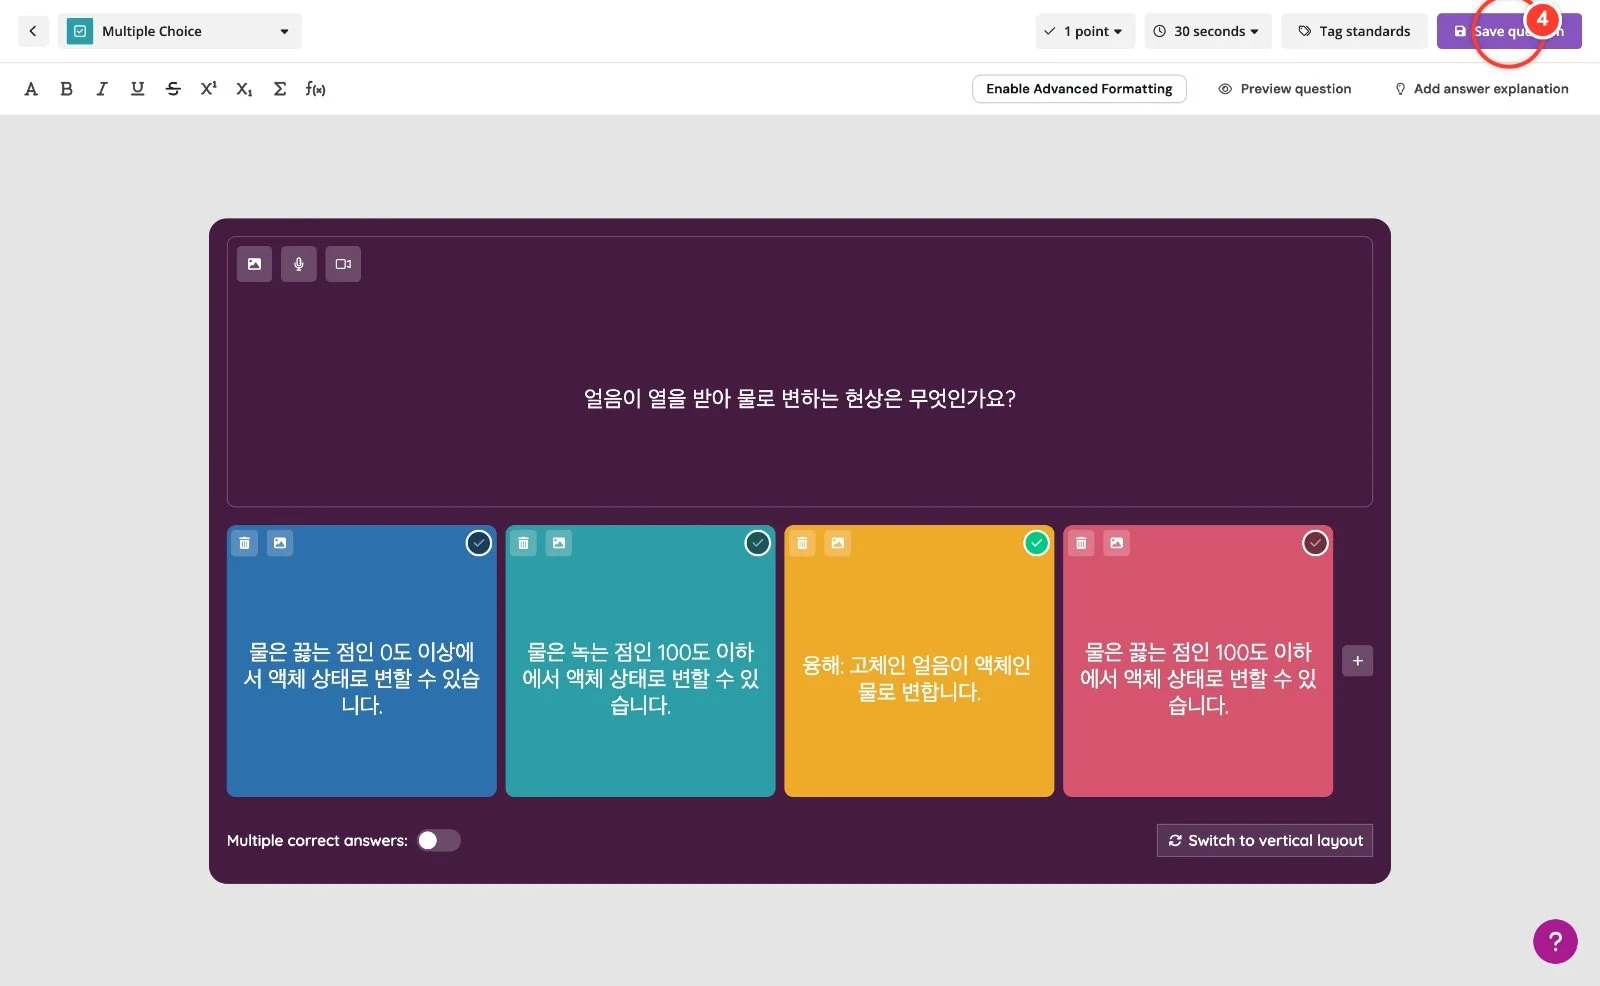Viewport: 1600px width, 986px height.
Task: Insert sigma math symbol
Action: pyautogui.click(x=280, y=89)
